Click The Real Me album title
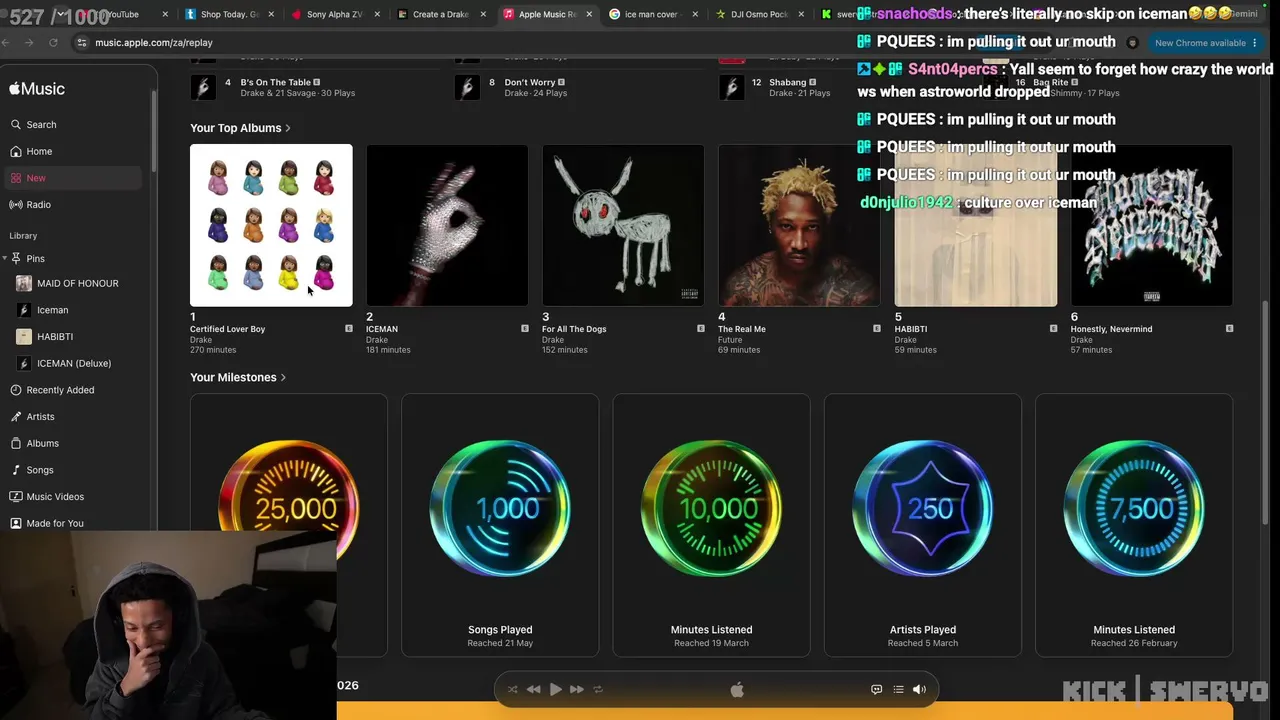The height and width of the screenshot is (720, 1280). pos(742,329)
